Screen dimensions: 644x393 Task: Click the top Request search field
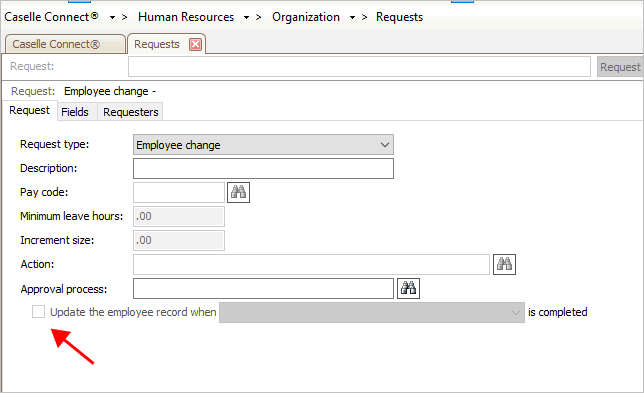click(359, 67)
